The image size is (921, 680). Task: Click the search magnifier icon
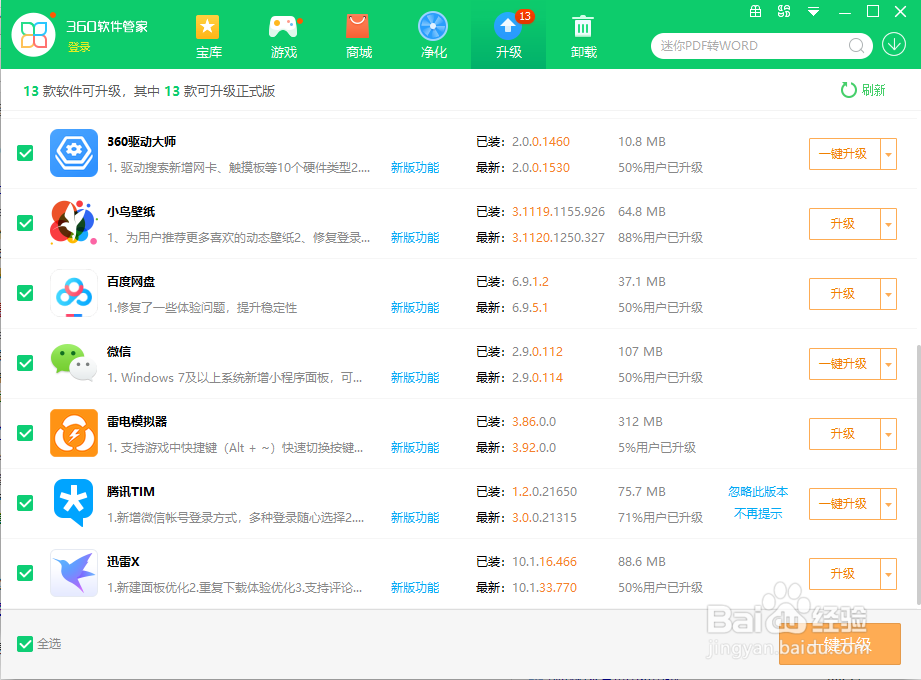tap(856, 46)
